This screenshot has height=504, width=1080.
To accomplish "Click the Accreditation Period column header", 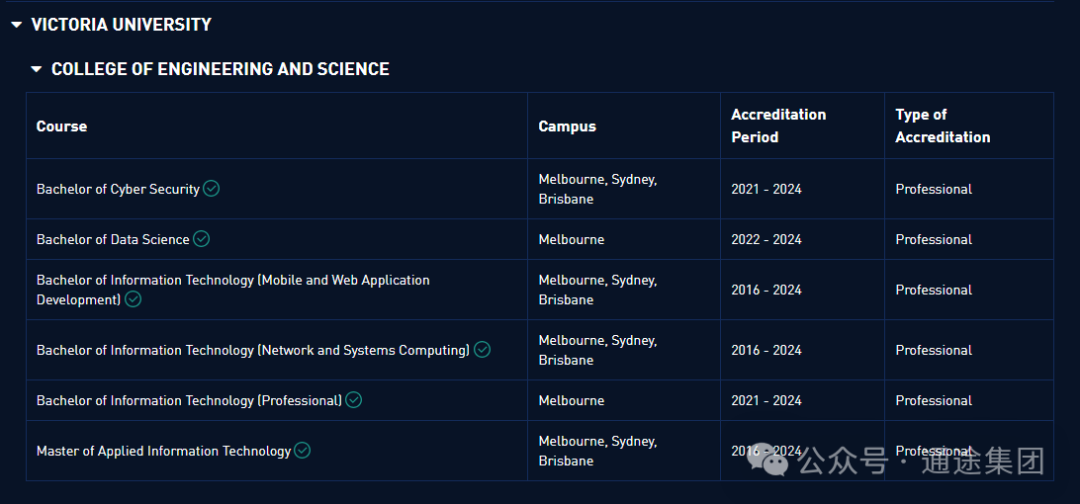I will tap(778, 126).
